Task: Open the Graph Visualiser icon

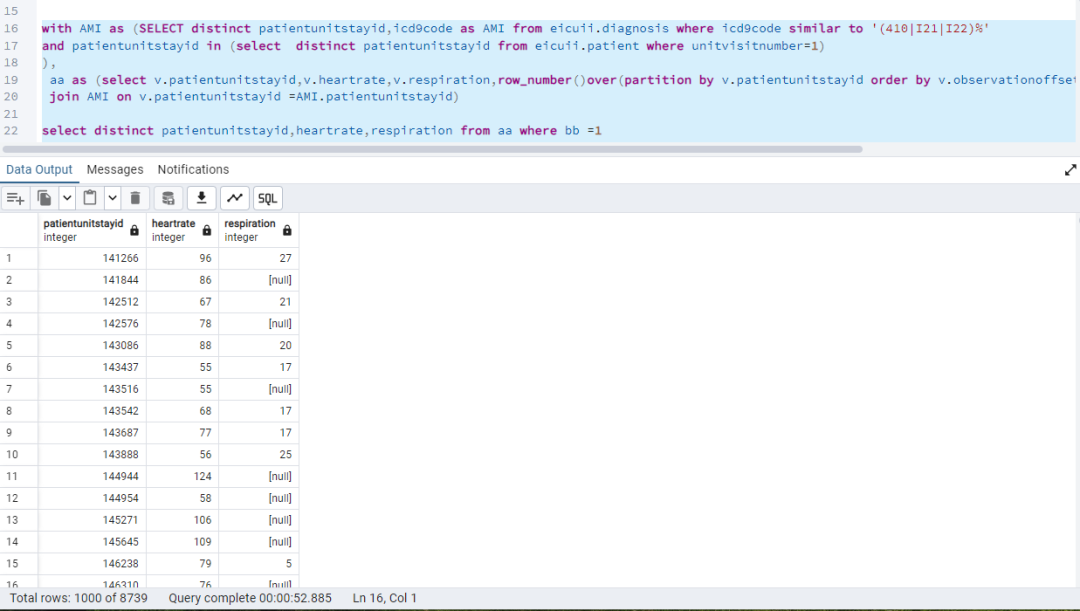Action: tap(234, 198)
